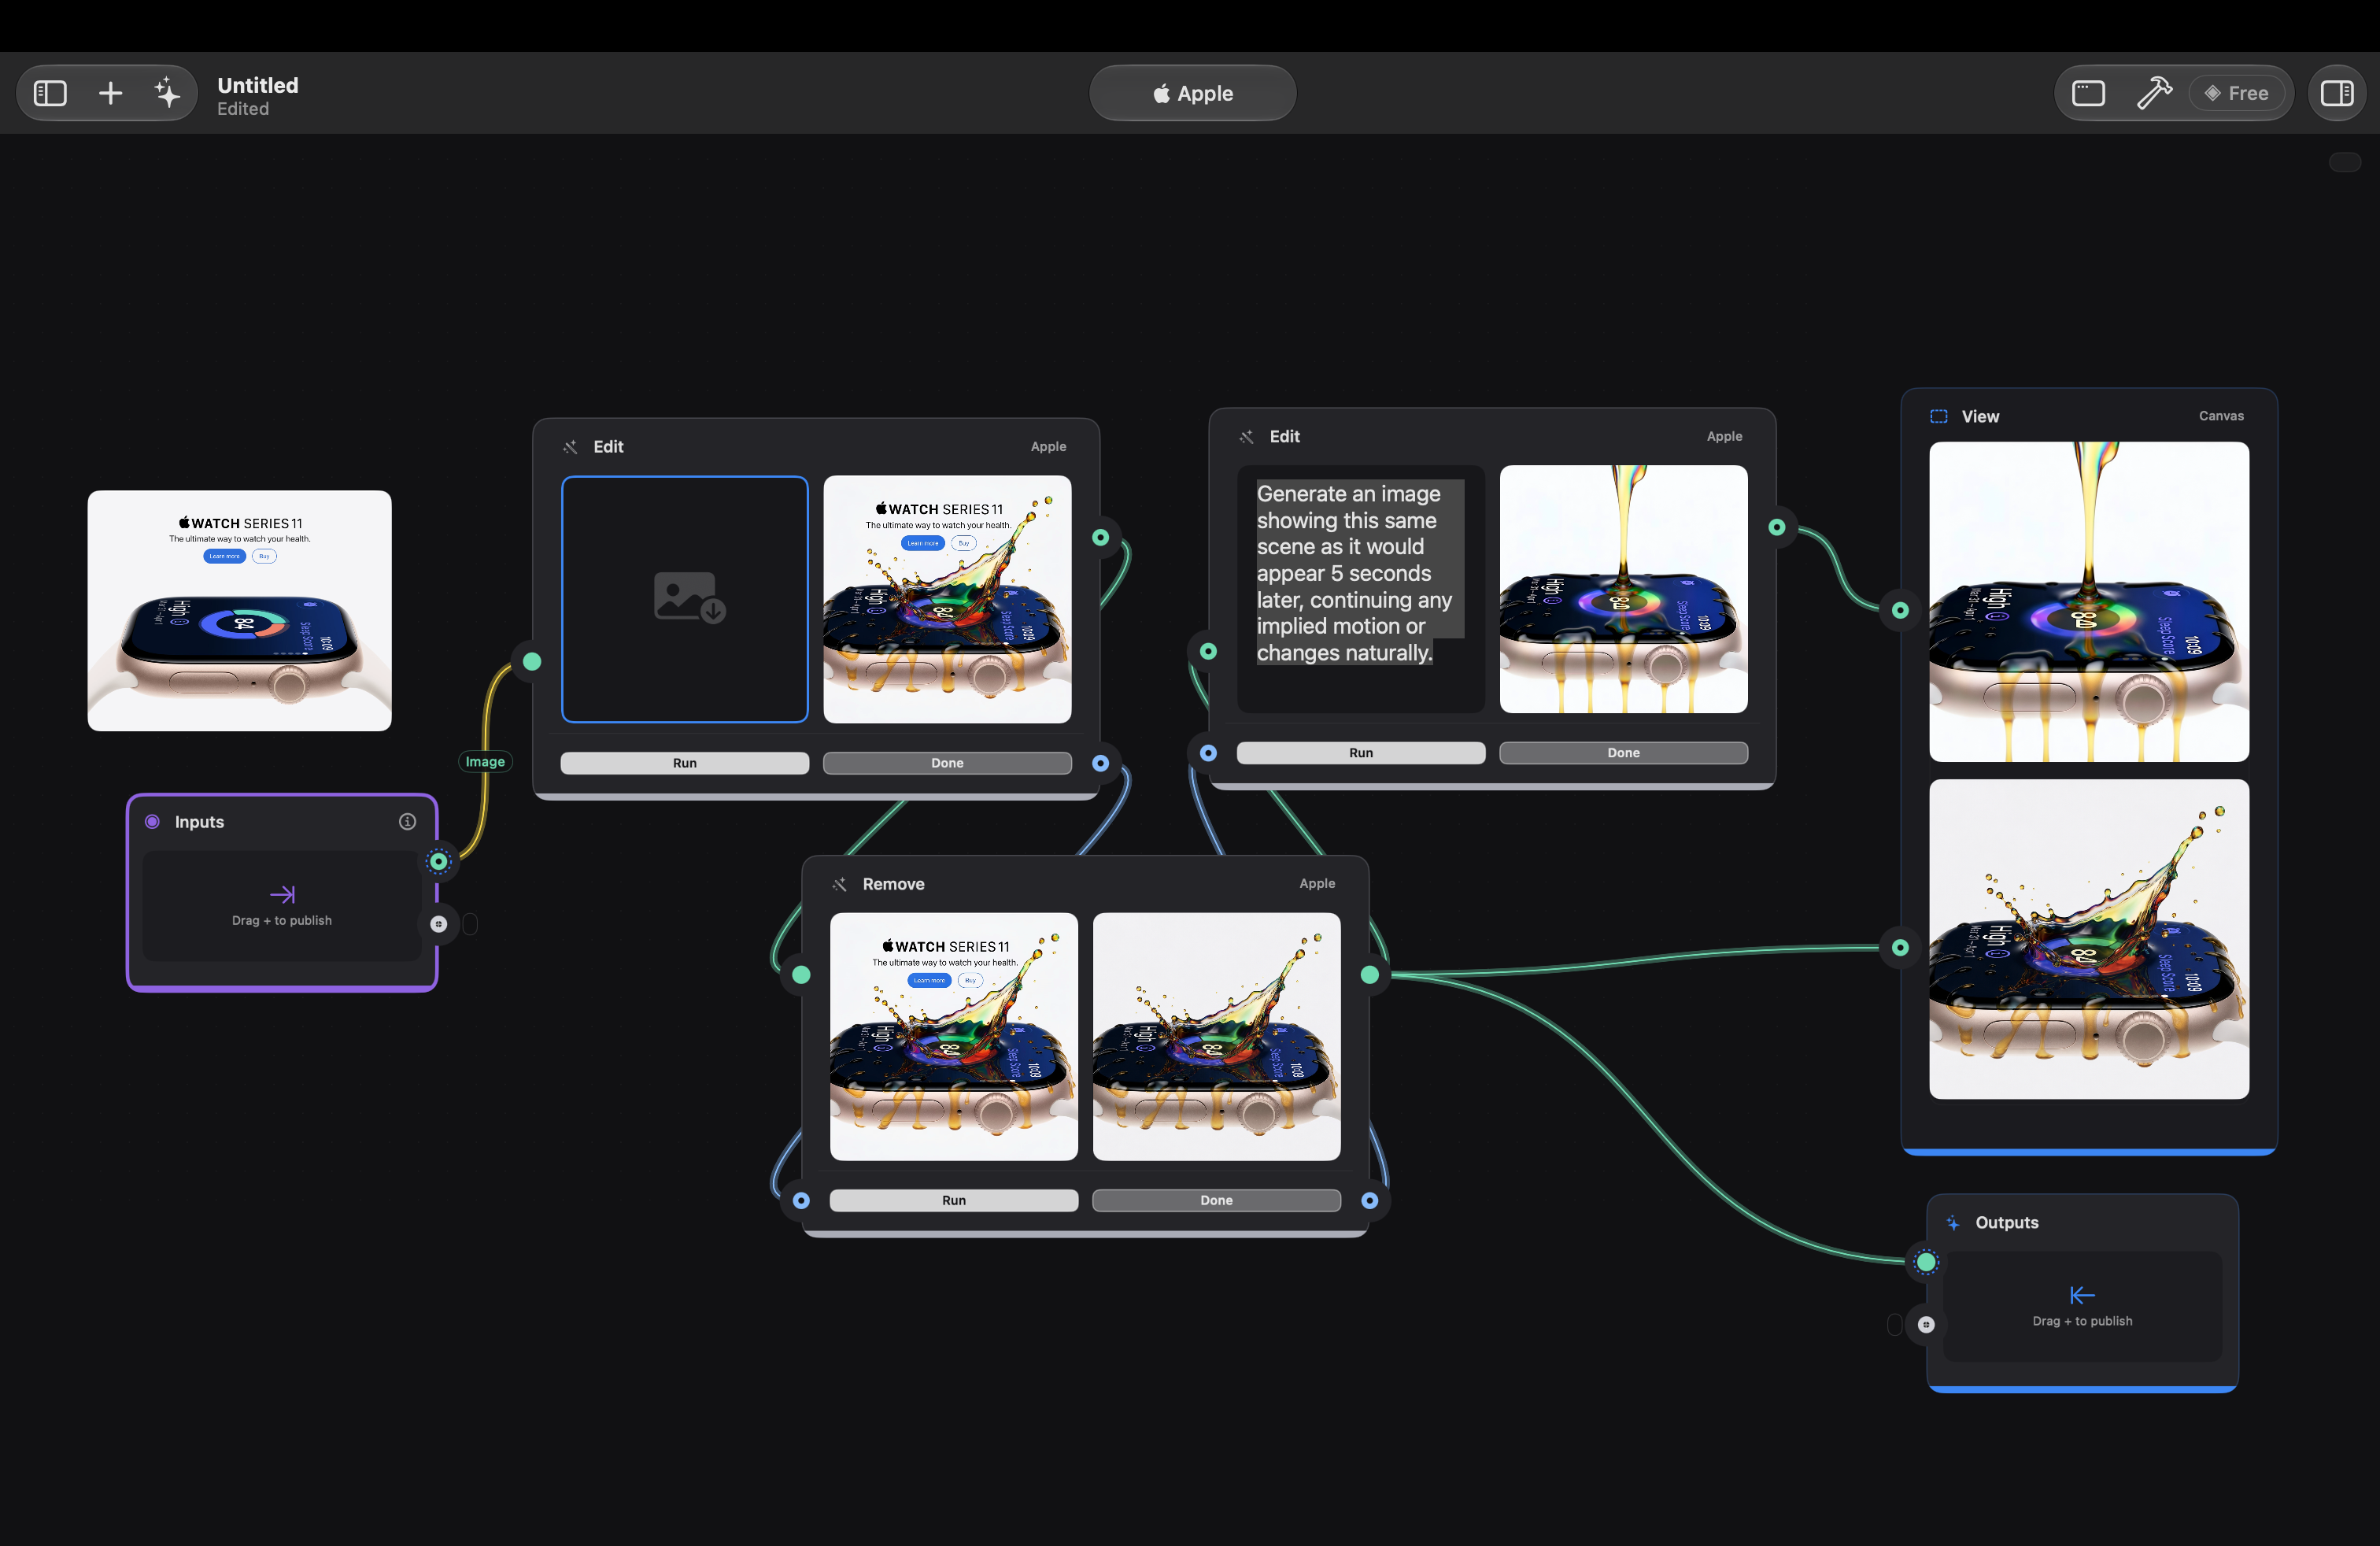Run the Remove node
Viewport: 2380px width, 1546px height.
pyautogui.click(x=954, y=1200)
